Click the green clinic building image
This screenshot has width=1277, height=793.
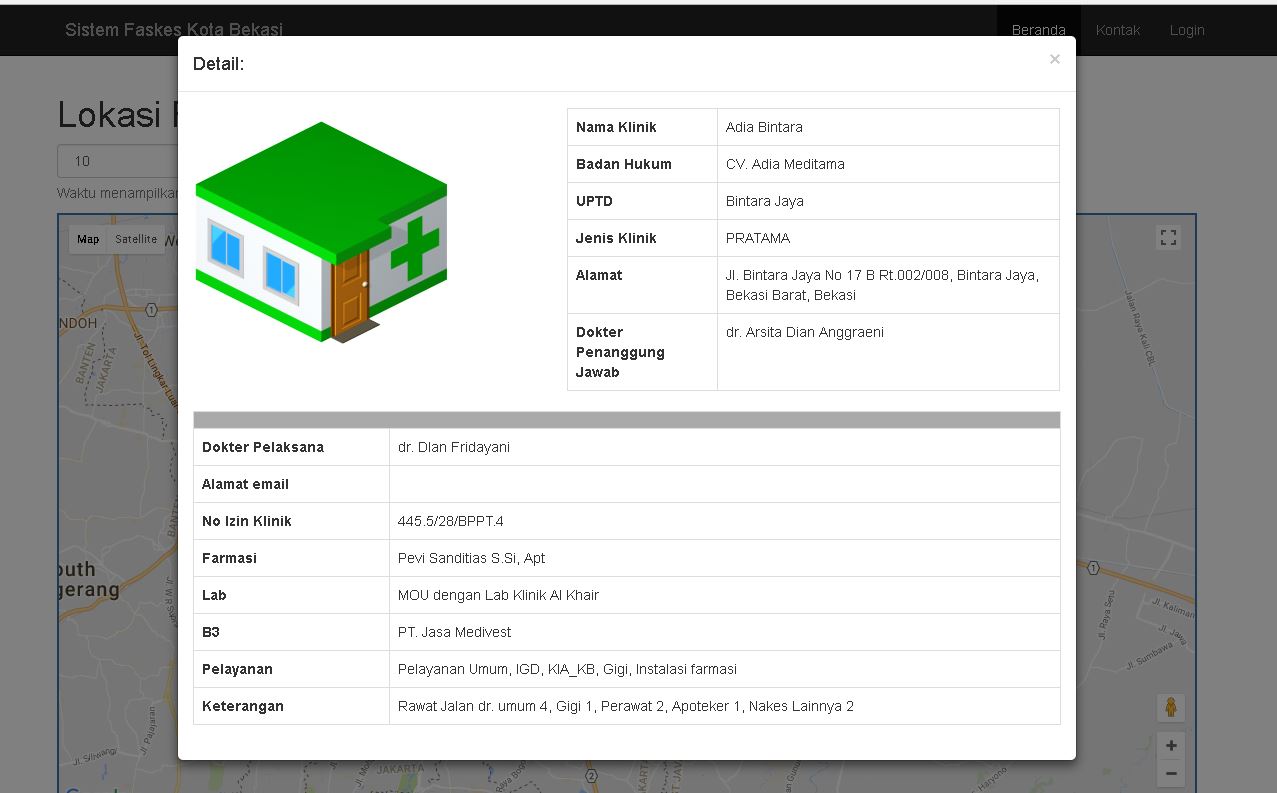point(321,232)
